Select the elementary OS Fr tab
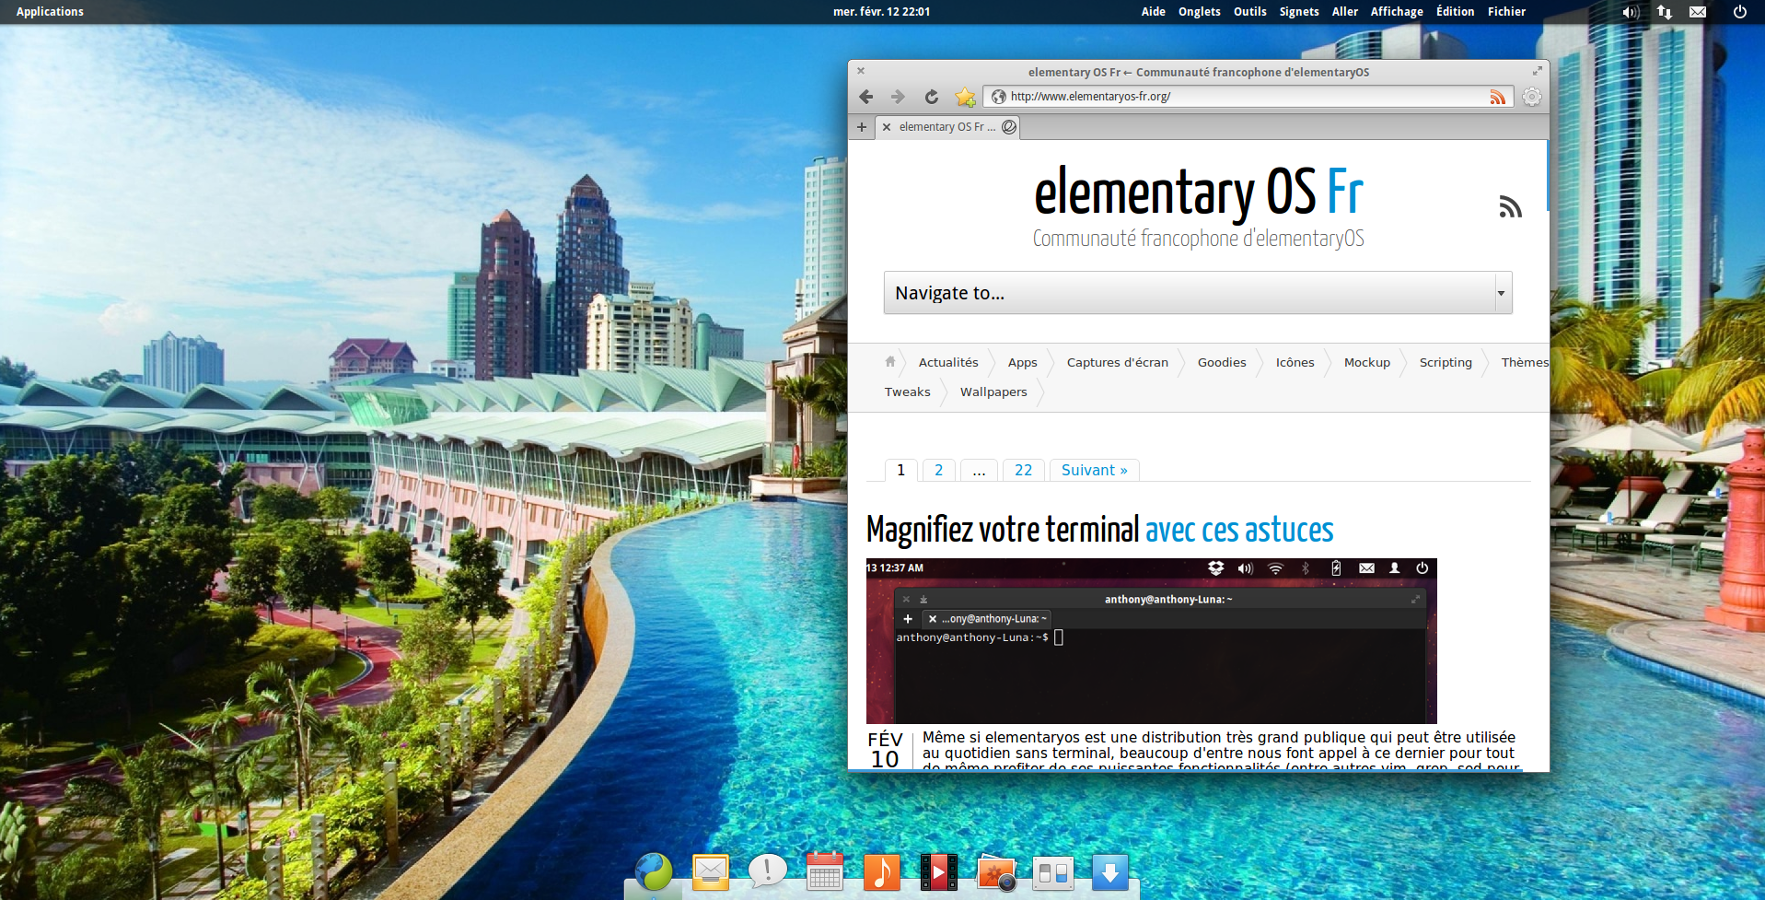 (x=947, y=127)
